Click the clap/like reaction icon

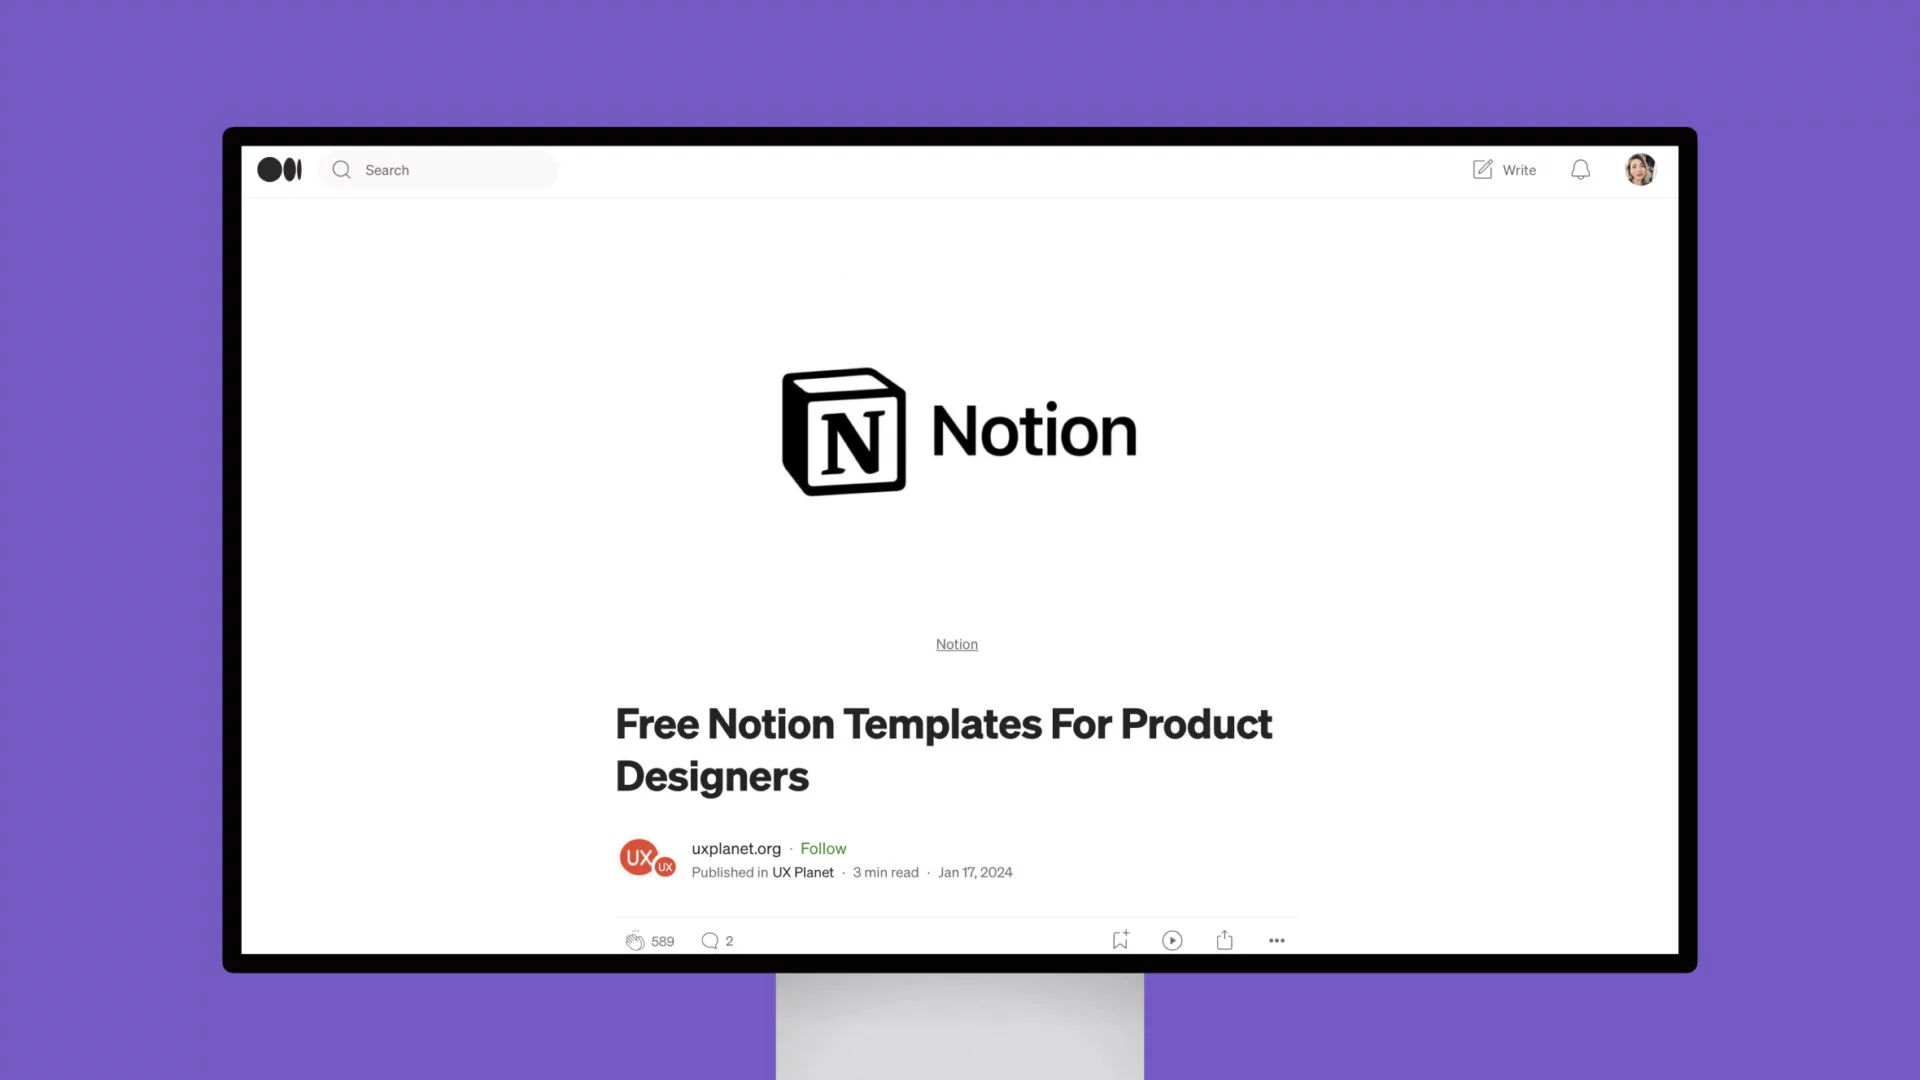click(x=633, y=939)
